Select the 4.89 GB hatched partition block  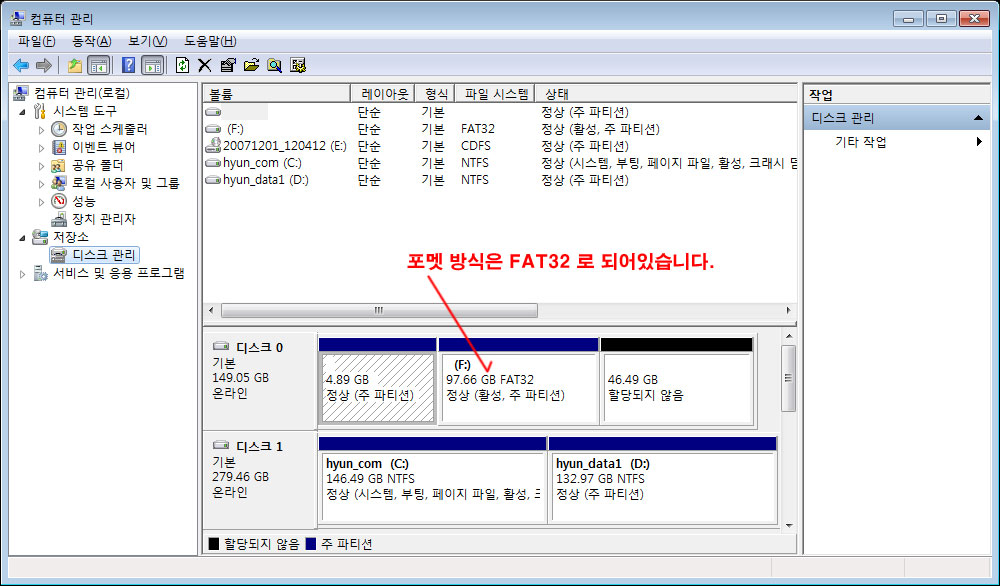pyautogui.click(x=378, y=387)
